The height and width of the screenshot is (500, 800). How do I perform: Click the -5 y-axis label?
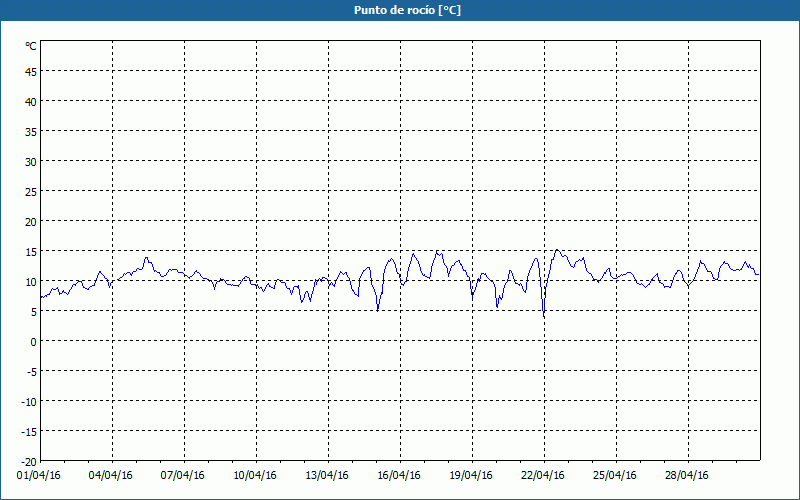pos(32,372)
